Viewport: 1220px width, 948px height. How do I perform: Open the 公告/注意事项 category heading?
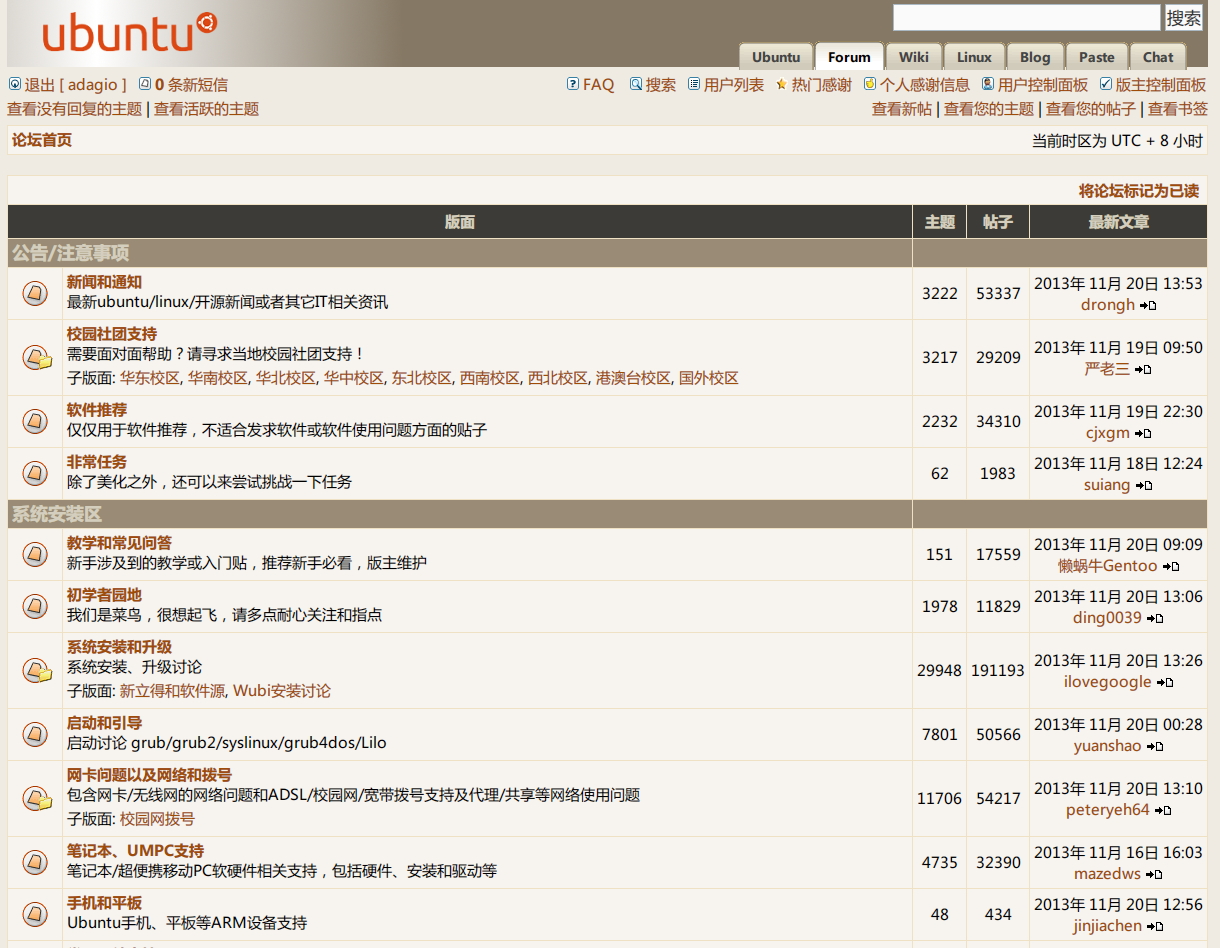pyautogui.click(x=71, y=253)
